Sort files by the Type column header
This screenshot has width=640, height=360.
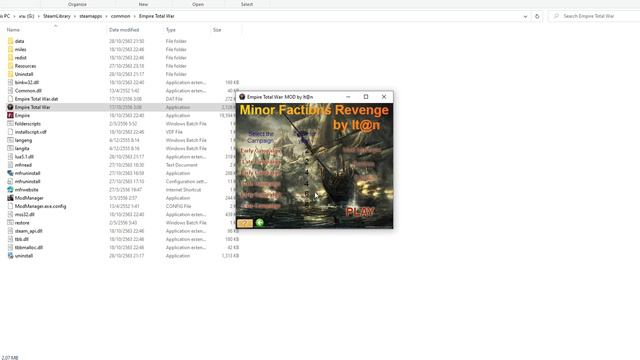[171, 30]
